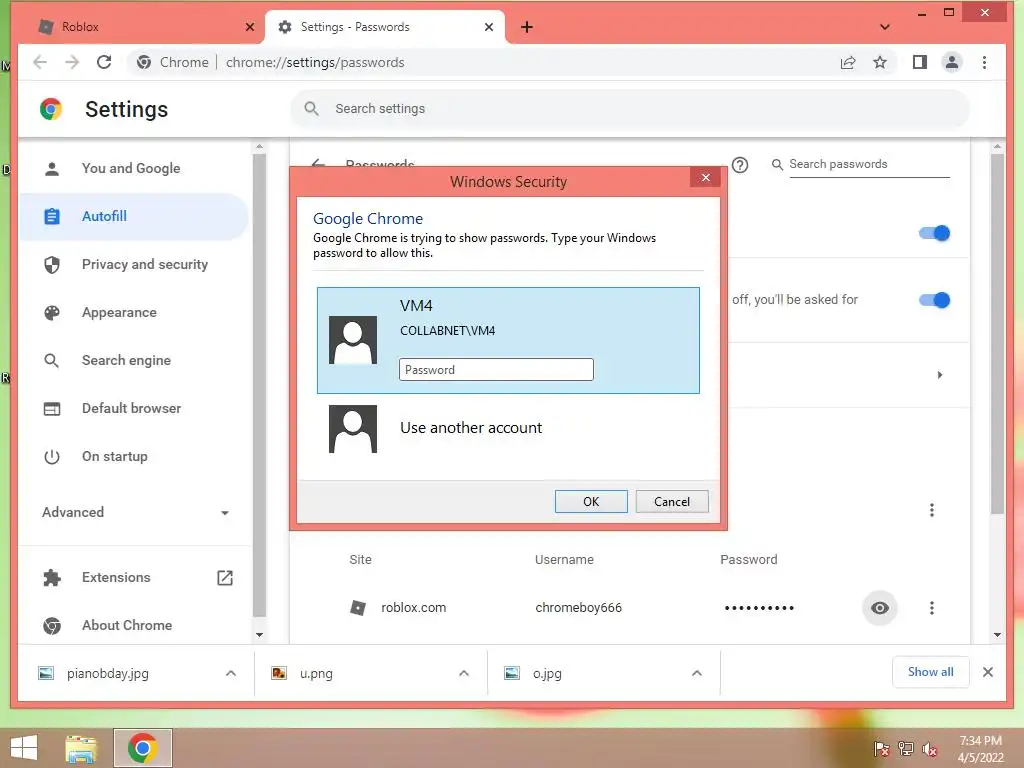Click the passwords help question icon
Screen dimensions: 1024x768
click(739, 165)
